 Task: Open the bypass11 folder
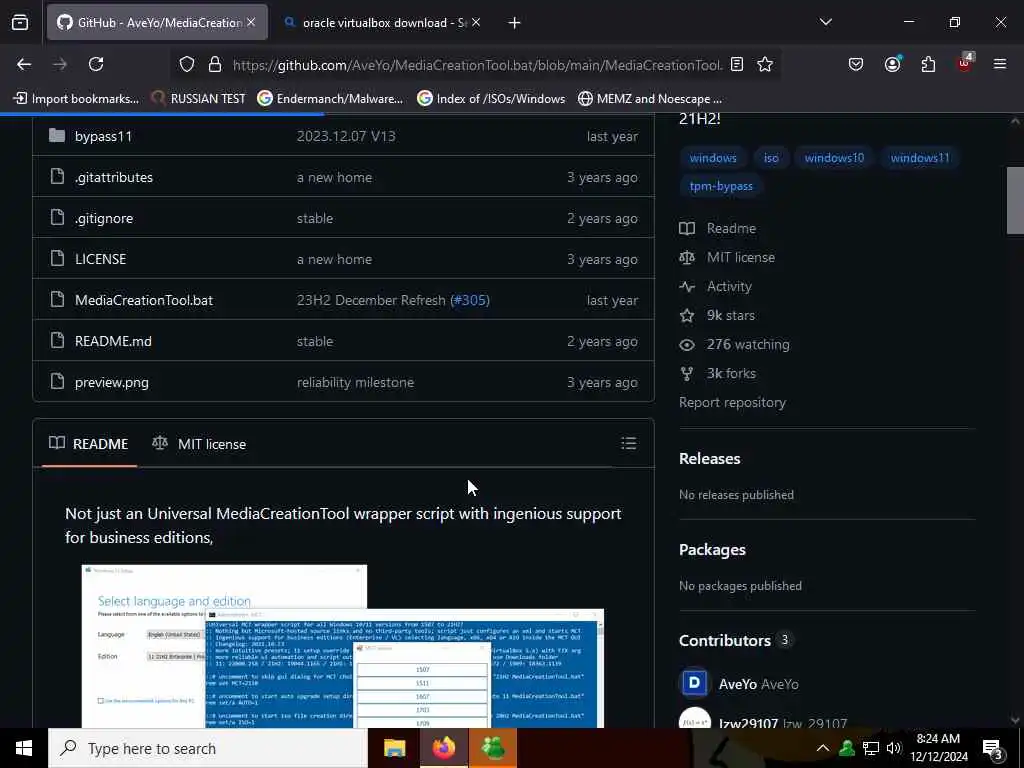click(x=103, y=136)
